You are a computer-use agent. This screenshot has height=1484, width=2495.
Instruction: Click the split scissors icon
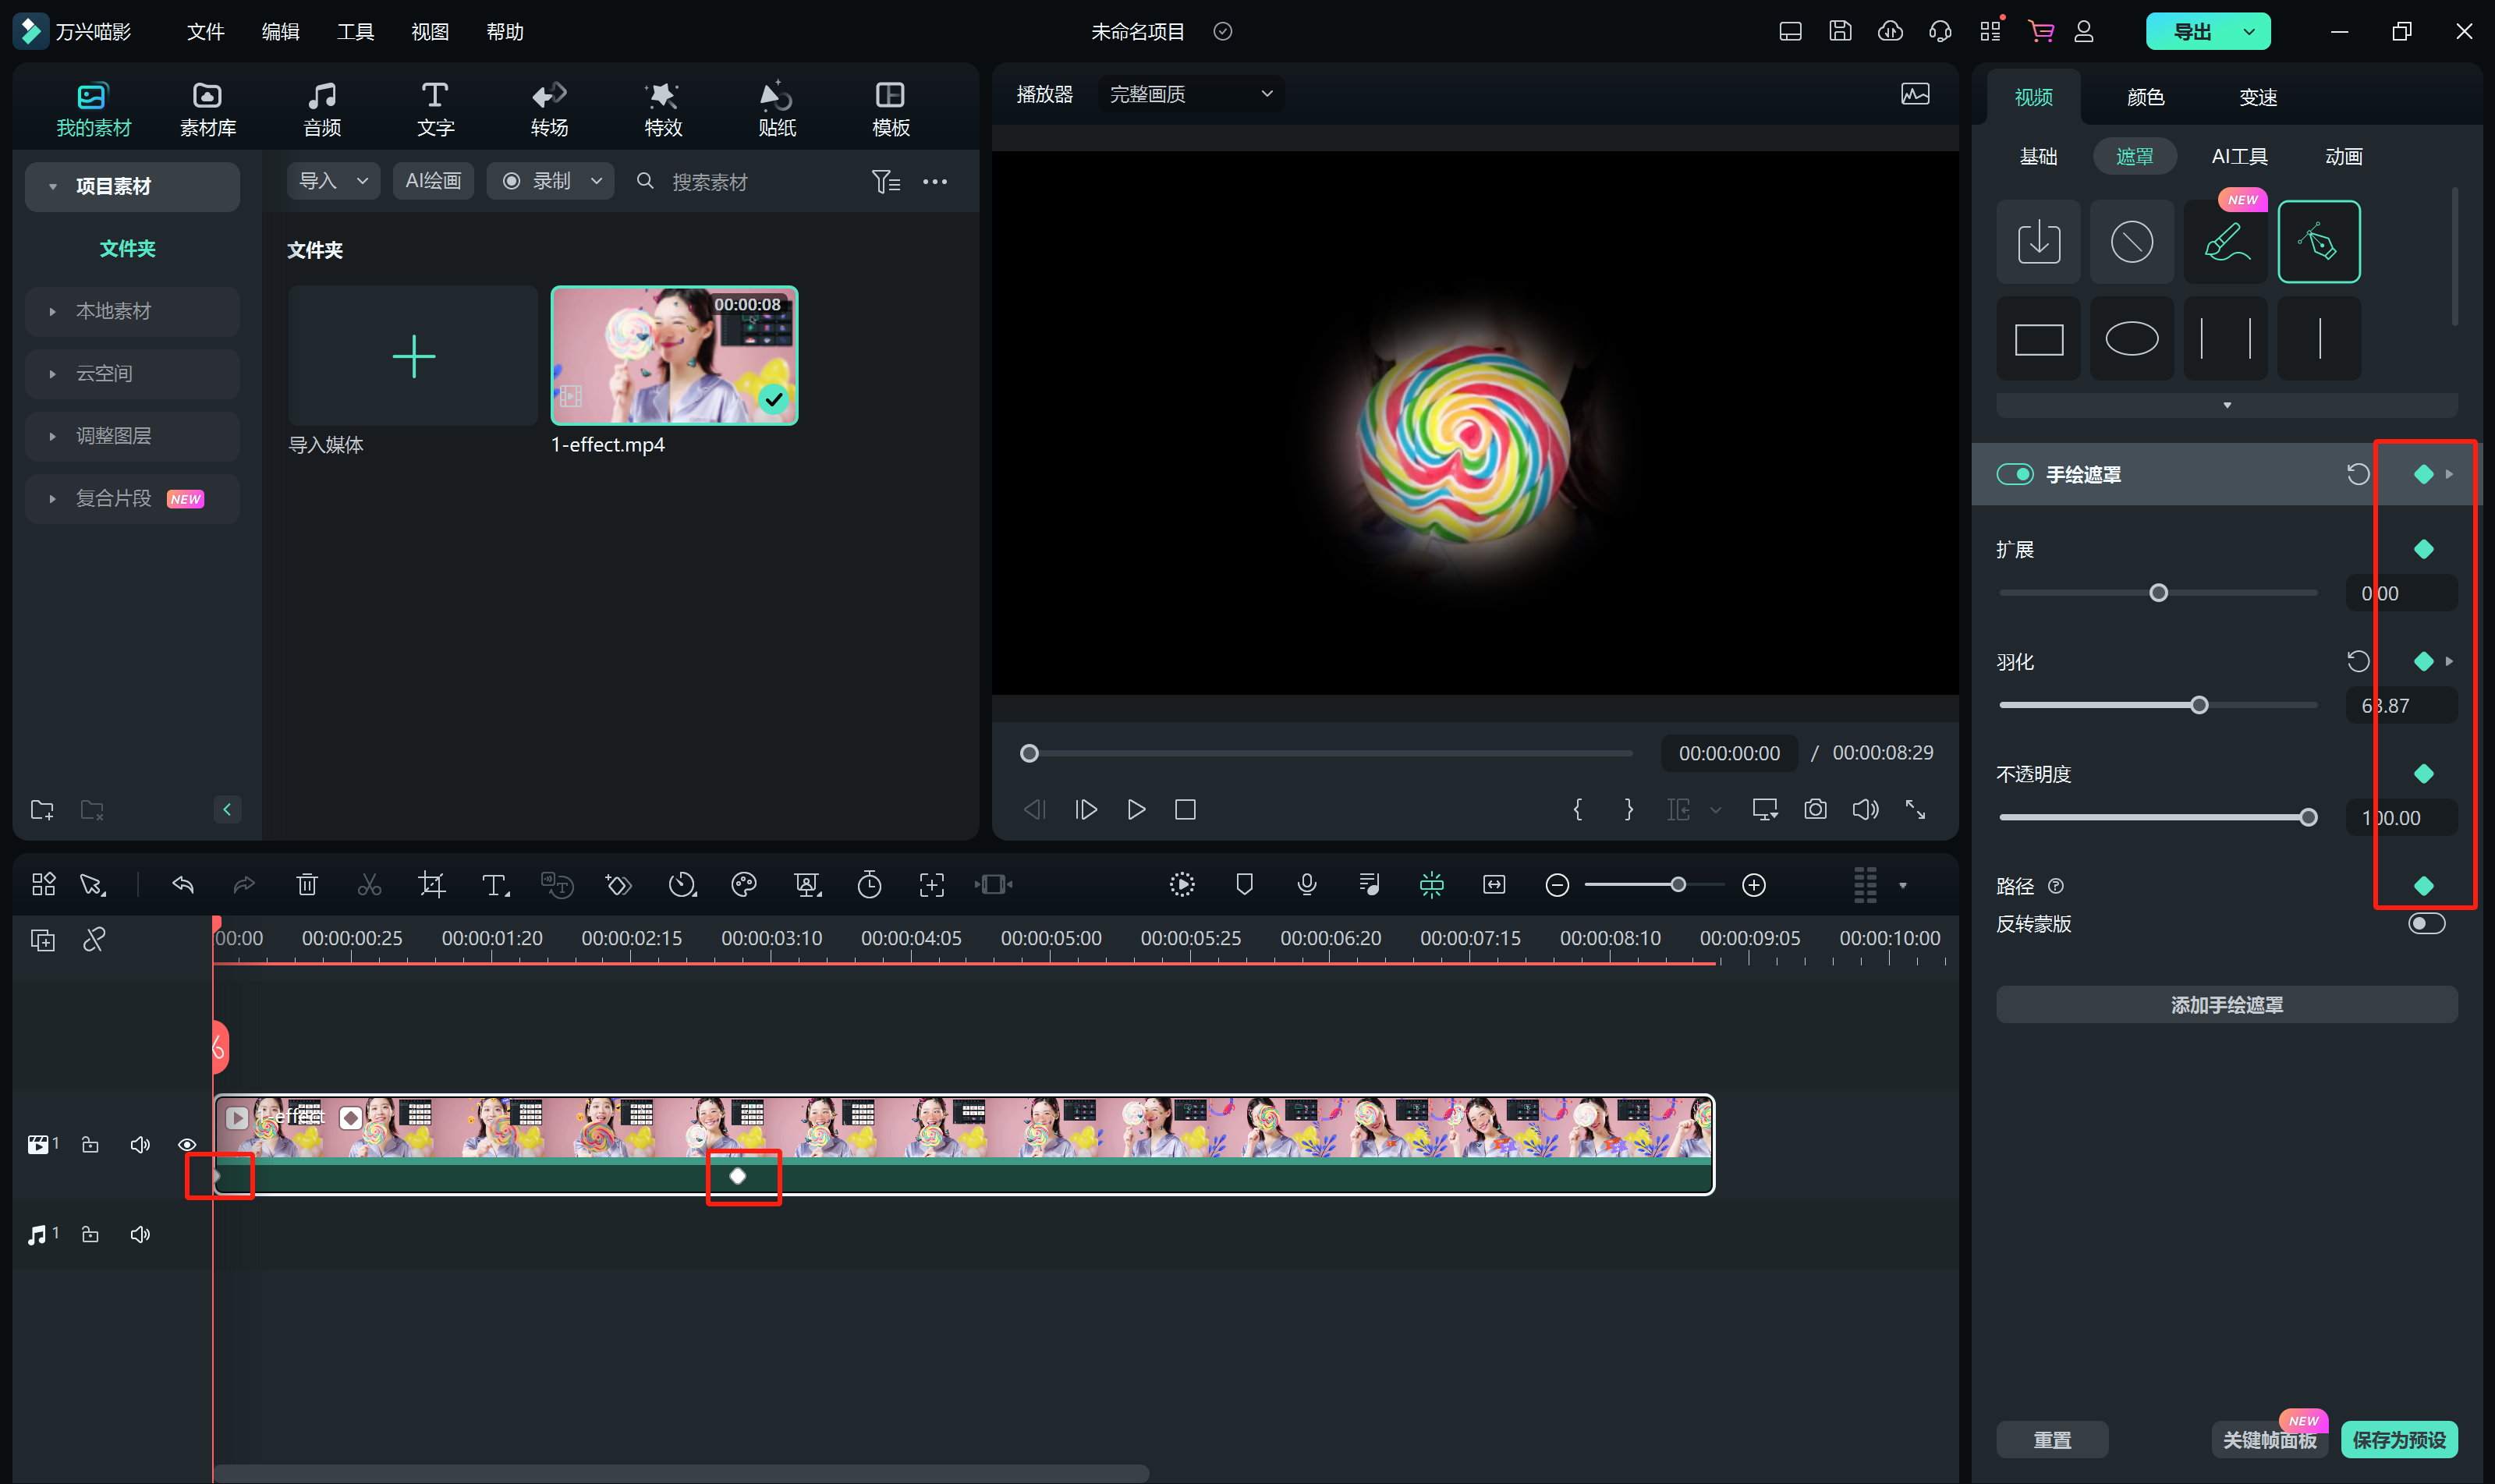pos(369,884)
